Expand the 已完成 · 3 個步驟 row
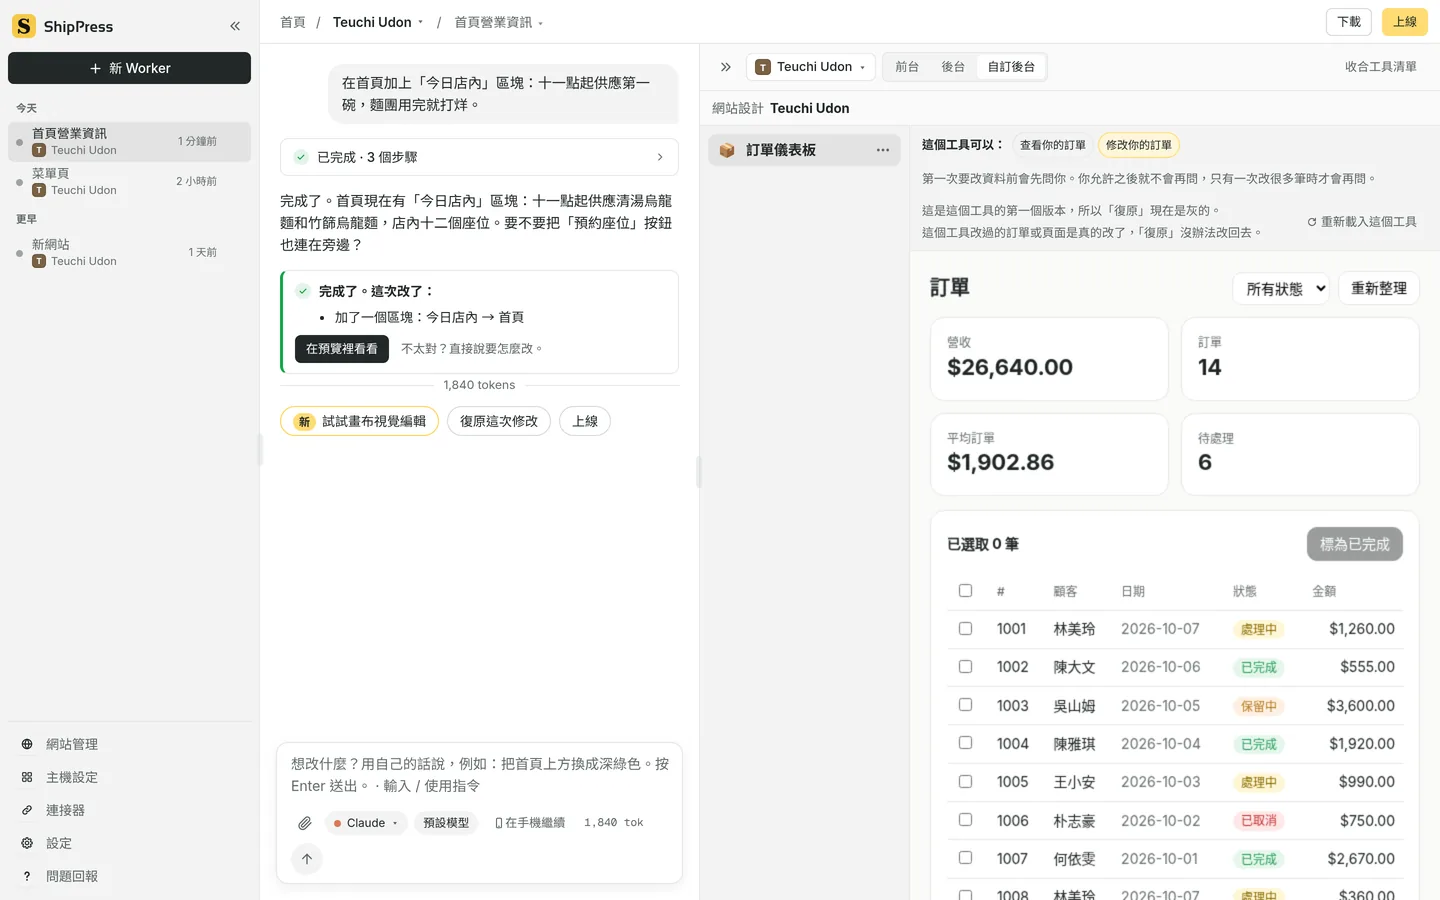This screenshot has width=1440, height=900. (479, 157)
